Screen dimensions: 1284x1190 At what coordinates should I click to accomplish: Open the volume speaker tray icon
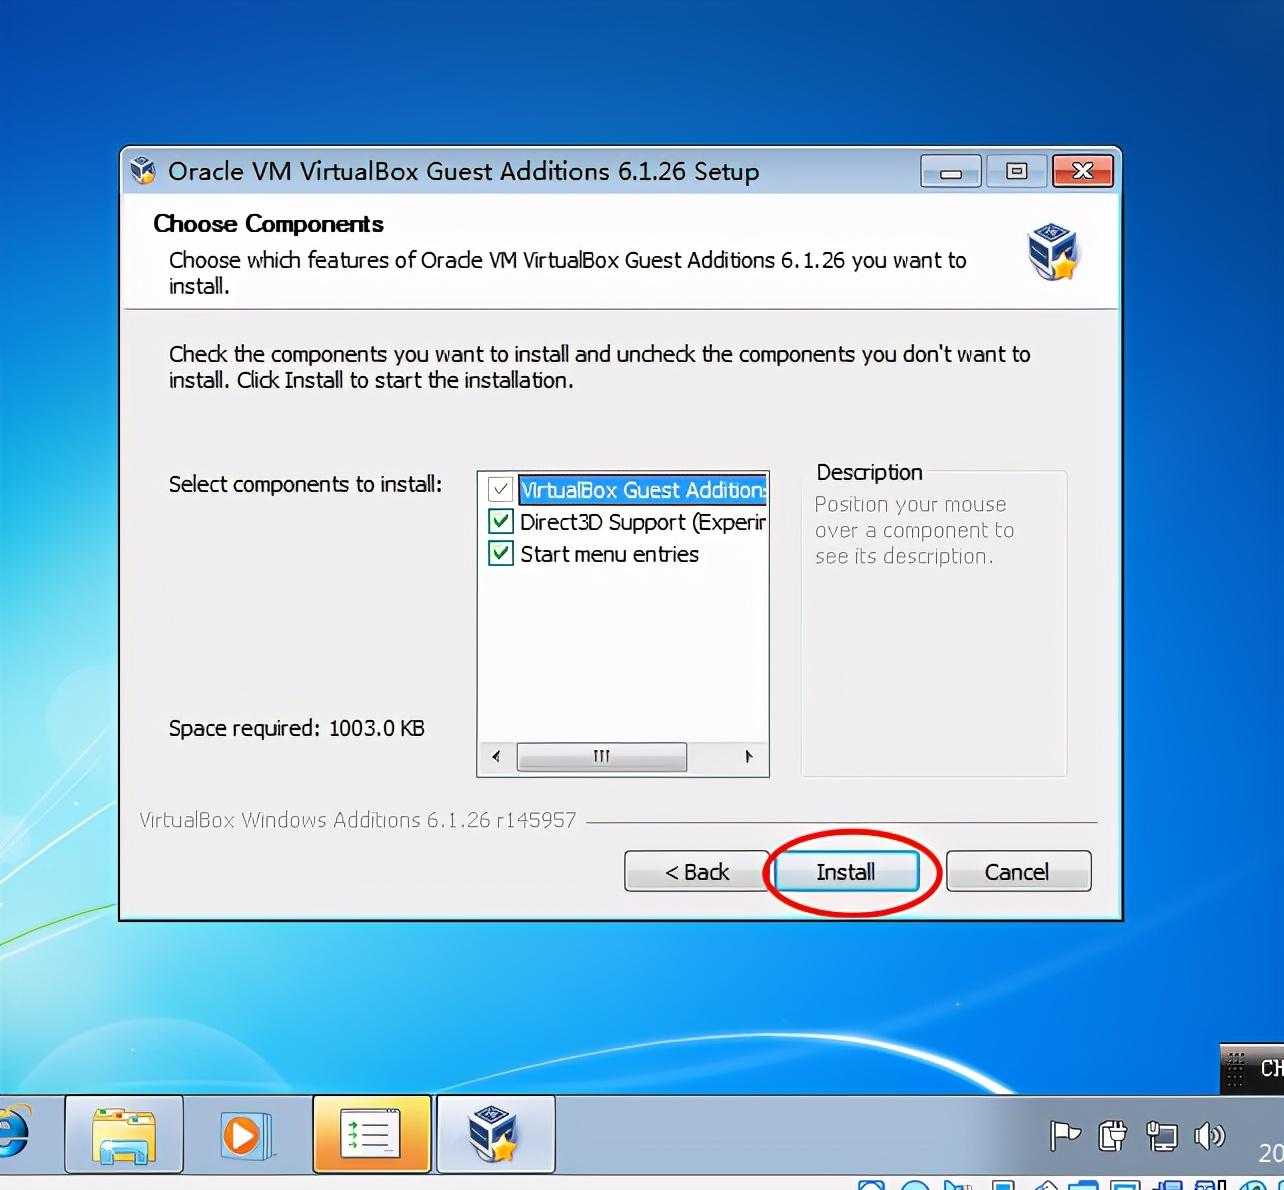coord(1209,1136)
